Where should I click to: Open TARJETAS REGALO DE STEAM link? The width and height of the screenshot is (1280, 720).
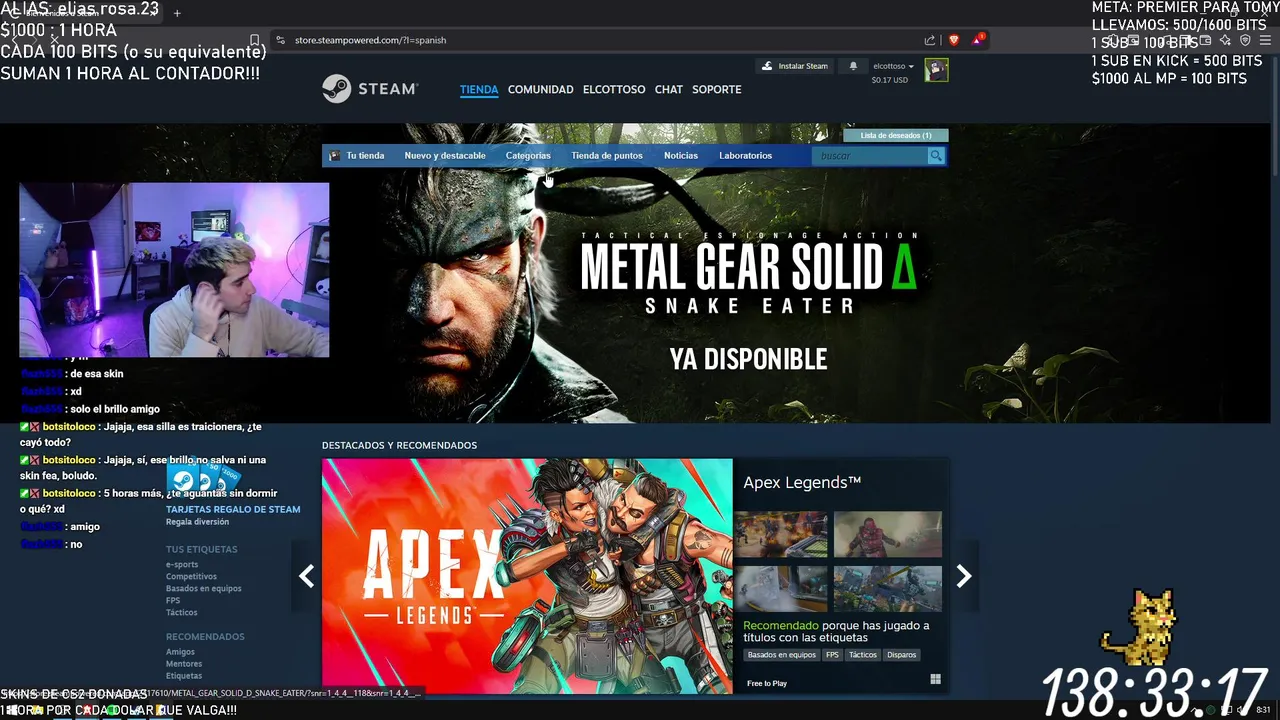coord(233,509)
